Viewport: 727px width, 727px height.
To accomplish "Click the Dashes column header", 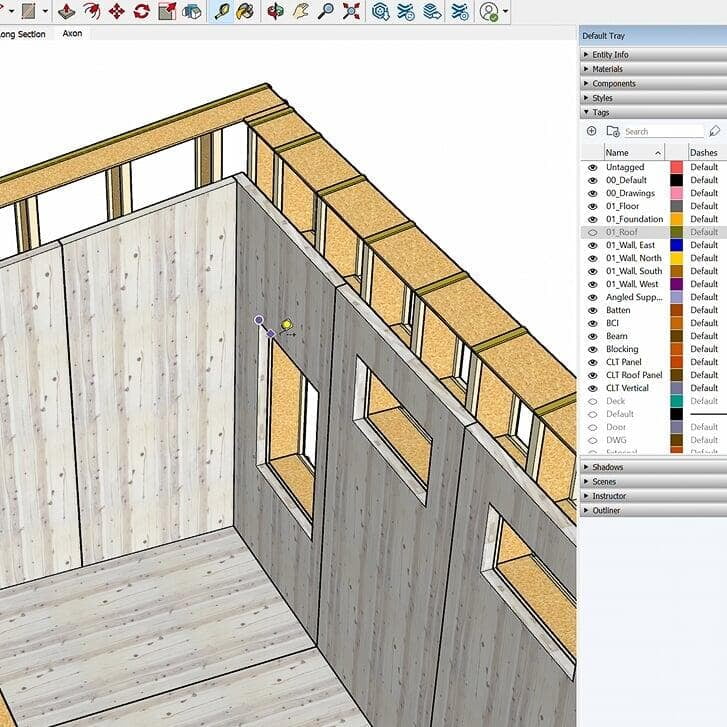I will tap(704, 152).
